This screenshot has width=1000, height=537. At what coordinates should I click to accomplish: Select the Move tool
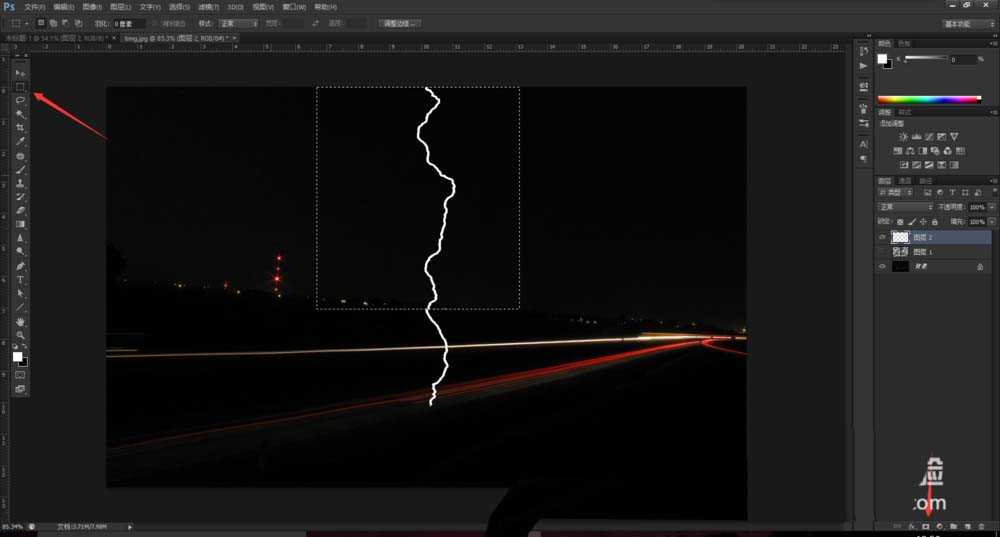[20, 73]
